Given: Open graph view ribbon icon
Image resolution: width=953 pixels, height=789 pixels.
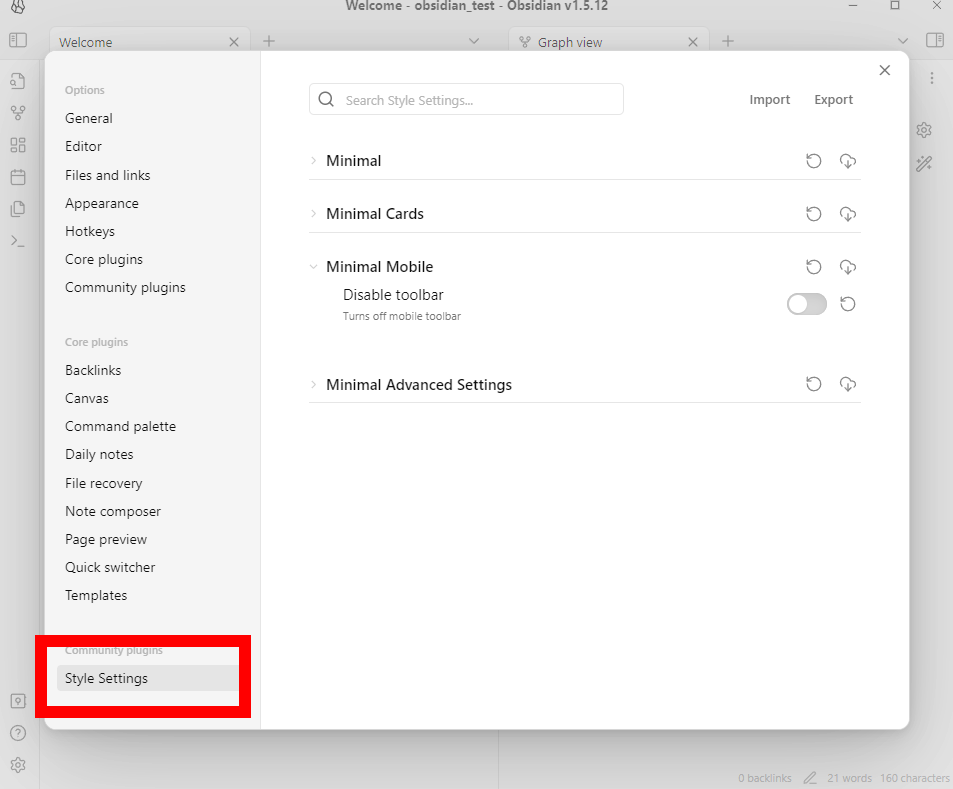Looking at the screenshot, I should (18, 112).
